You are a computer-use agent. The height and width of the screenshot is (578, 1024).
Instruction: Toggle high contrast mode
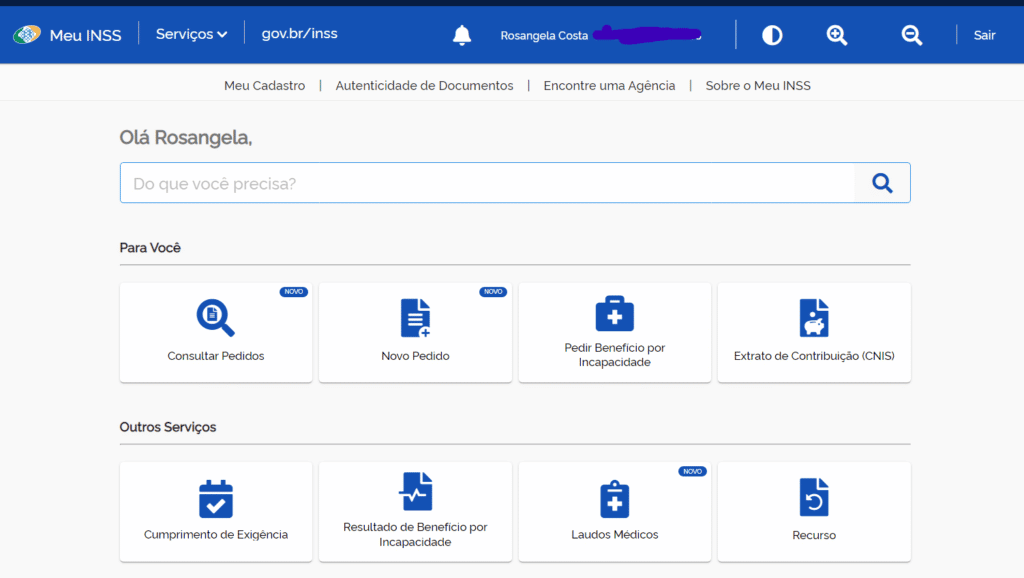point(771,34)
